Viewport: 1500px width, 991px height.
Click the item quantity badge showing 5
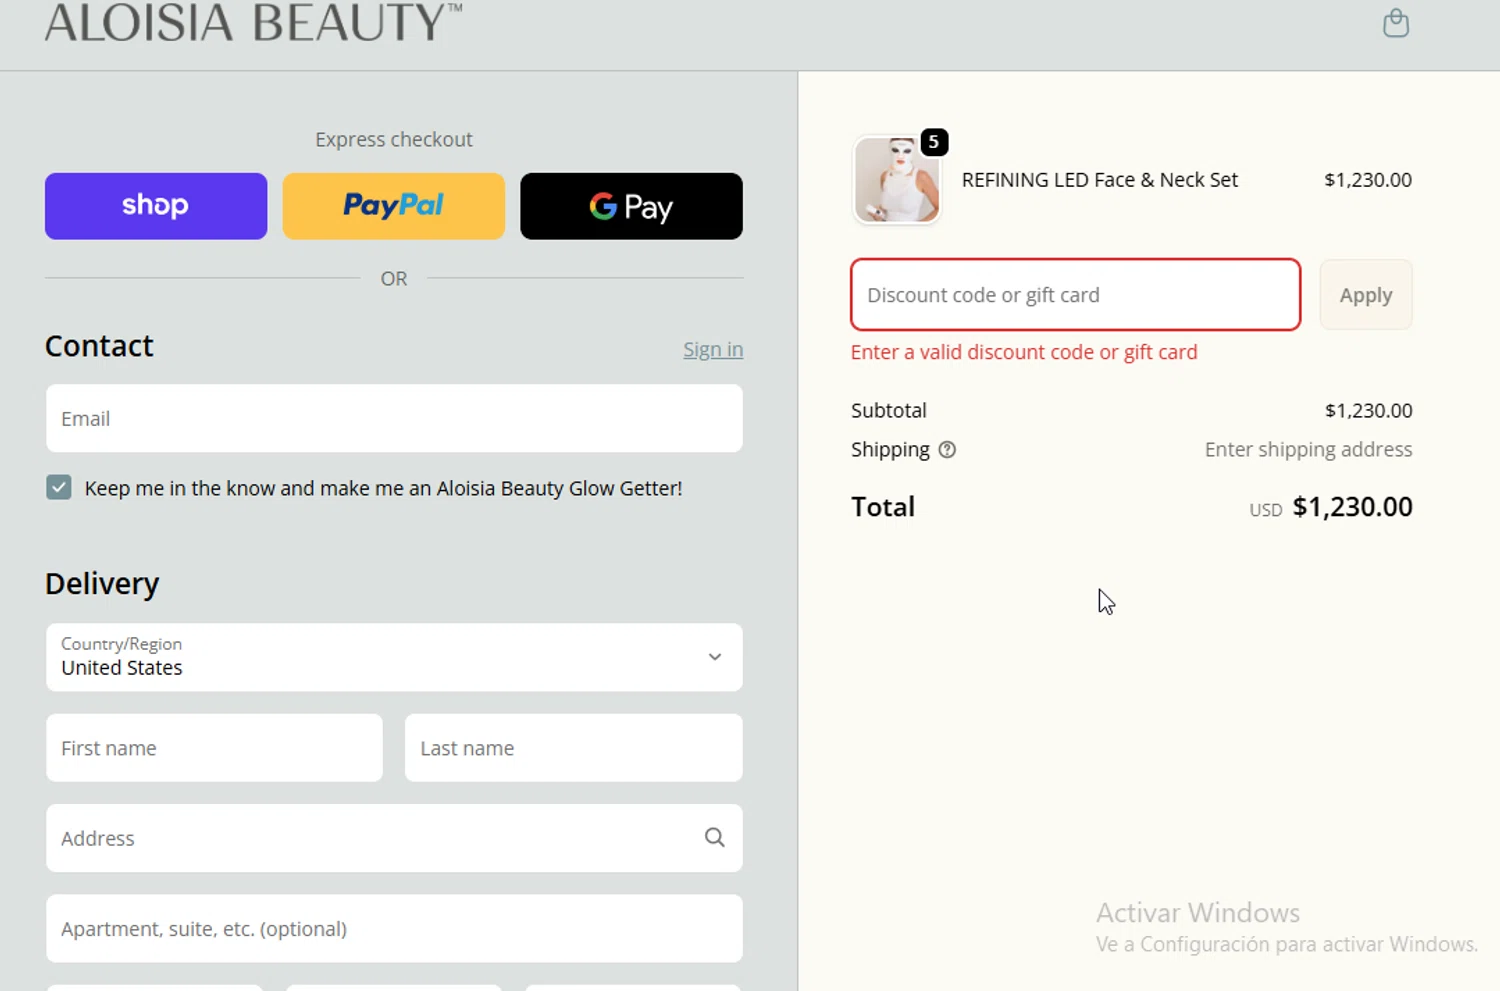coord(934,142)
